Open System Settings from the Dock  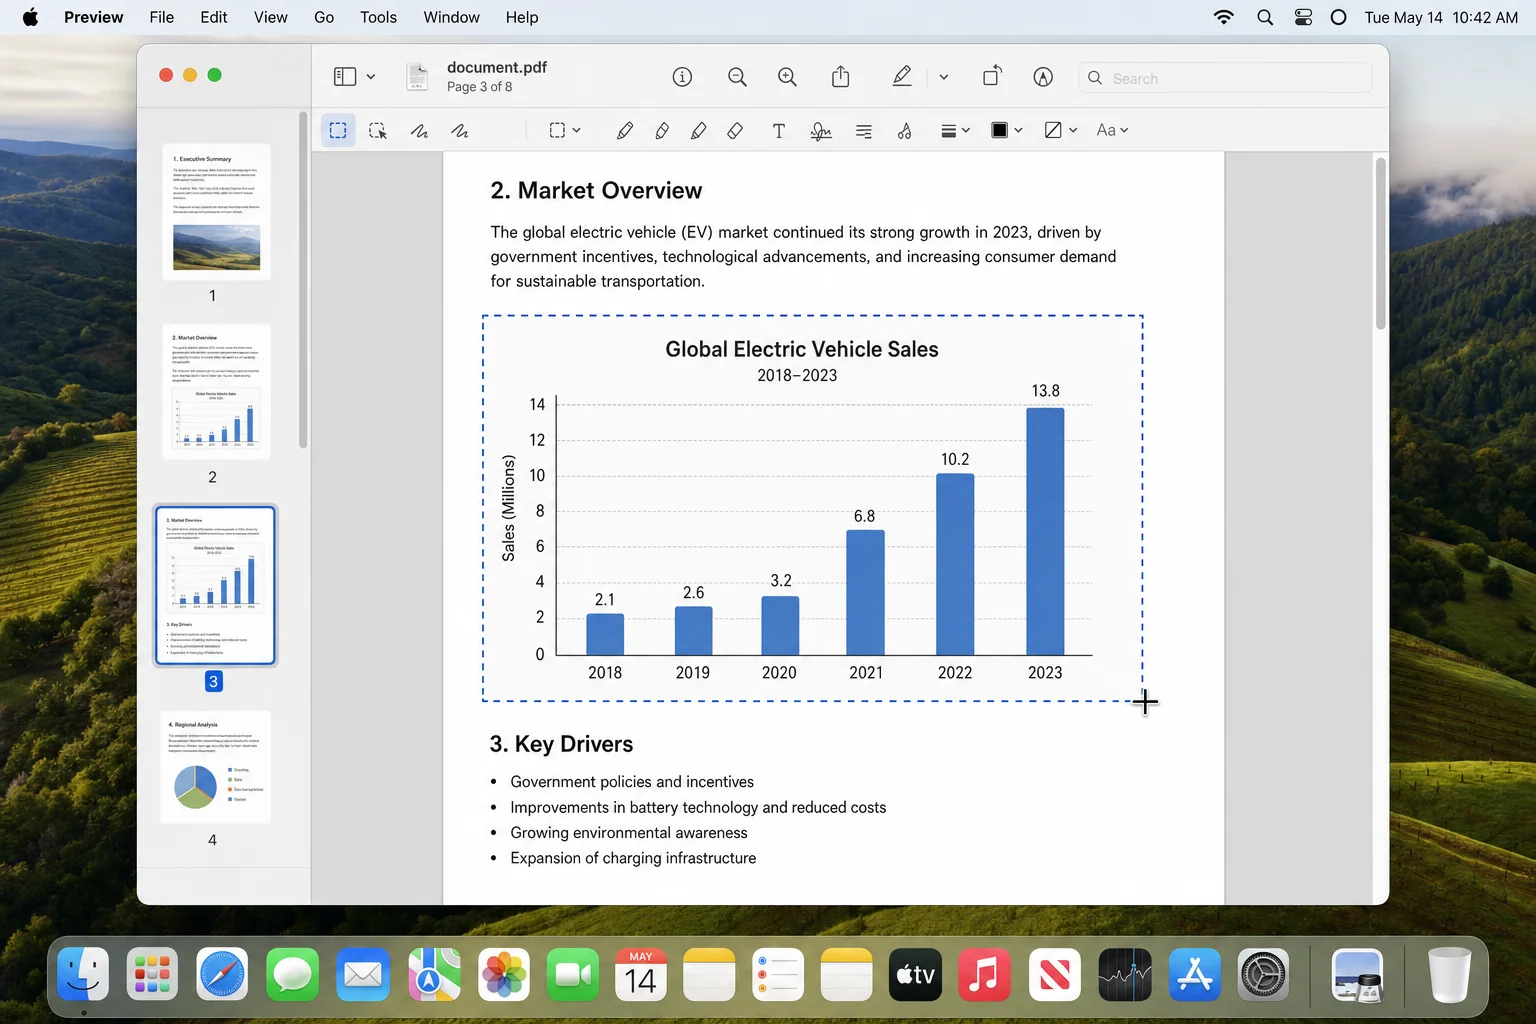pos(1264,975)
